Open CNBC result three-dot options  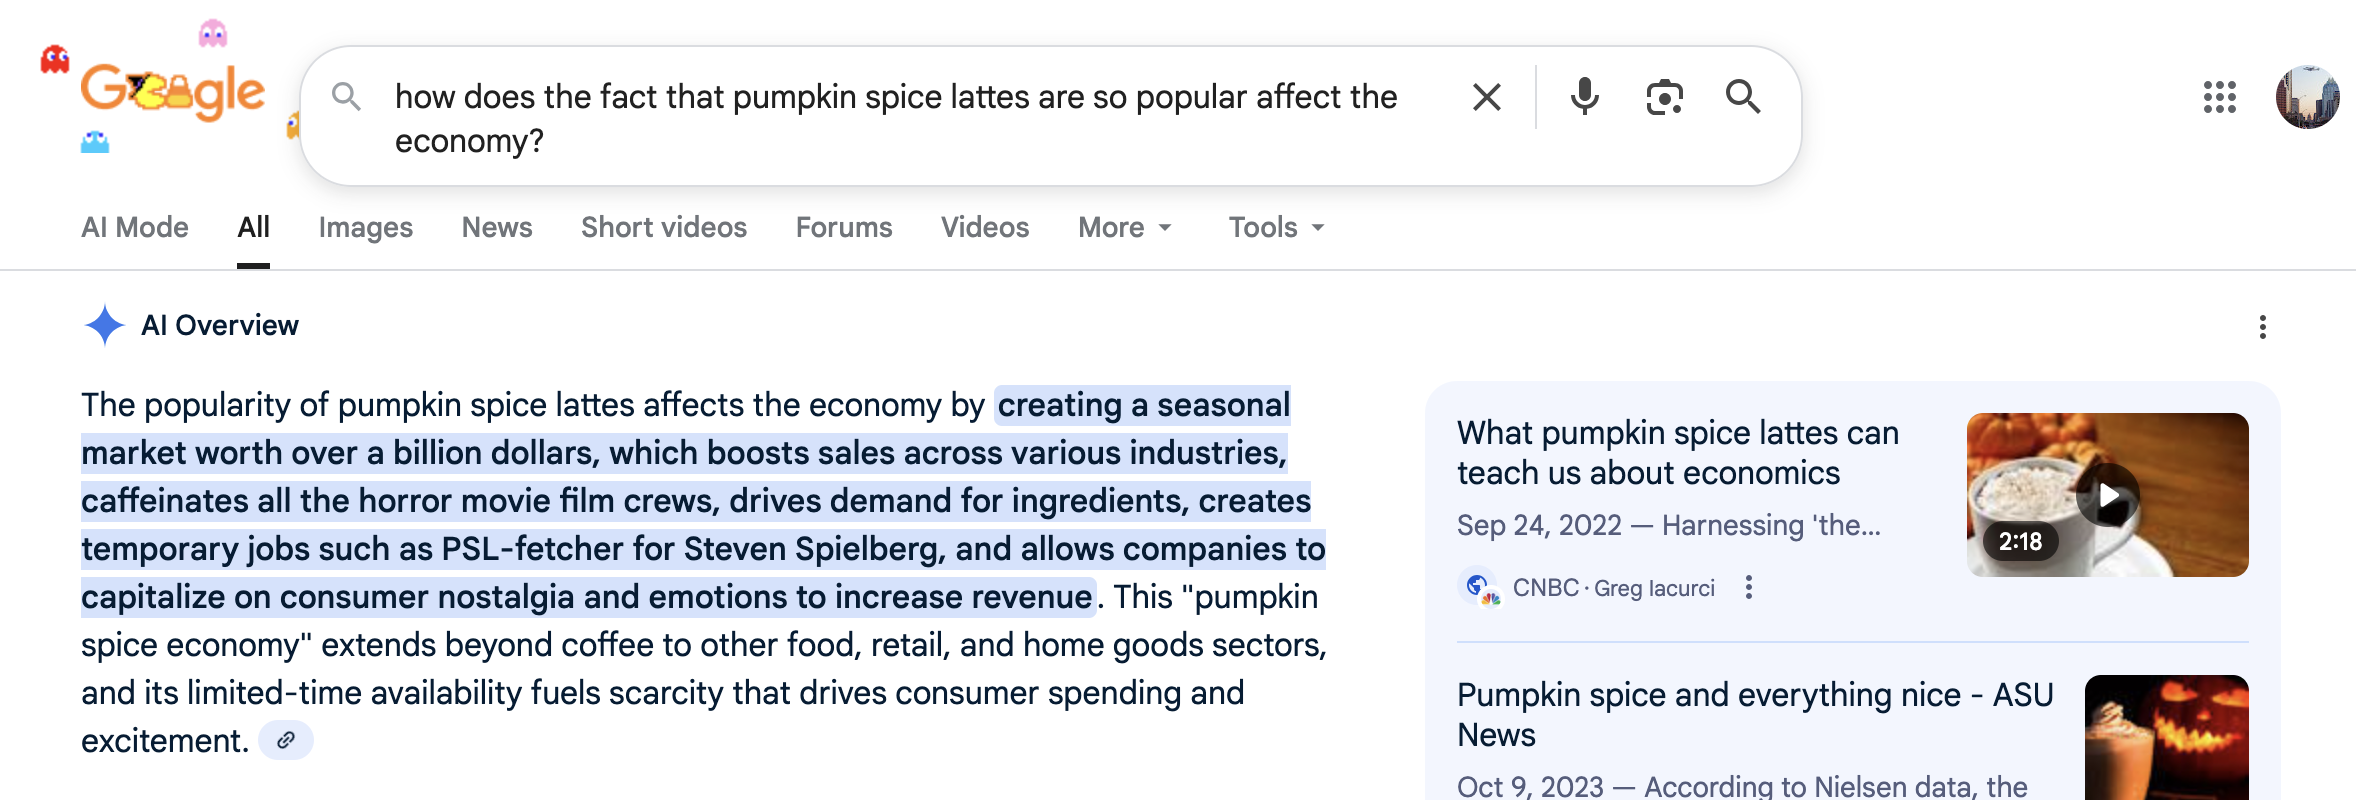tap(1748, 587)
